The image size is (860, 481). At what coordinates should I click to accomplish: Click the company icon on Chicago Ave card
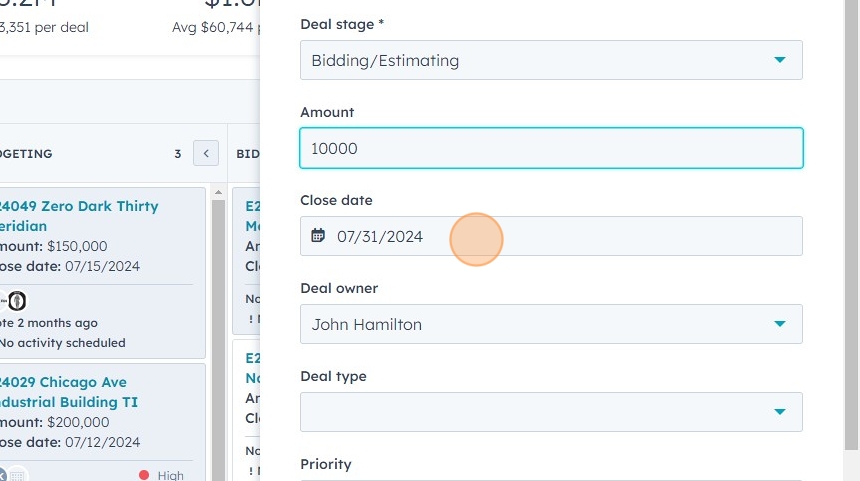click(x=18, y=475)
